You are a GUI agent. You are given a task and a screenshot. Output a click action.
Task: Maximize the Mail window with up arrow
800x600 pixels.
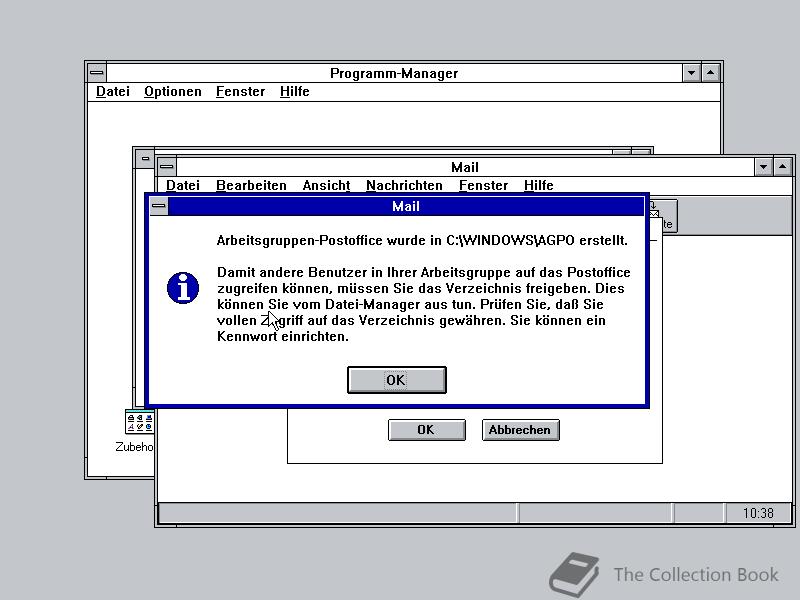(x=783, y=167)
